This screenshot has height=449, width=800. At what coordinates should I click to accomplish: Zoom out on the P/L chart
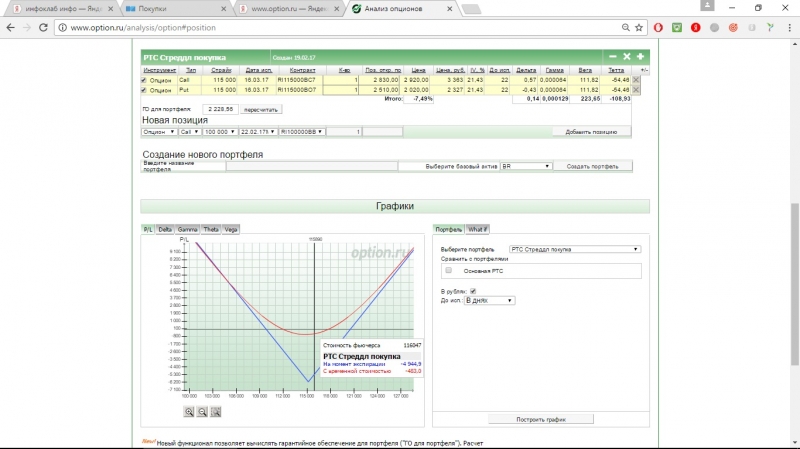[202, 412]
